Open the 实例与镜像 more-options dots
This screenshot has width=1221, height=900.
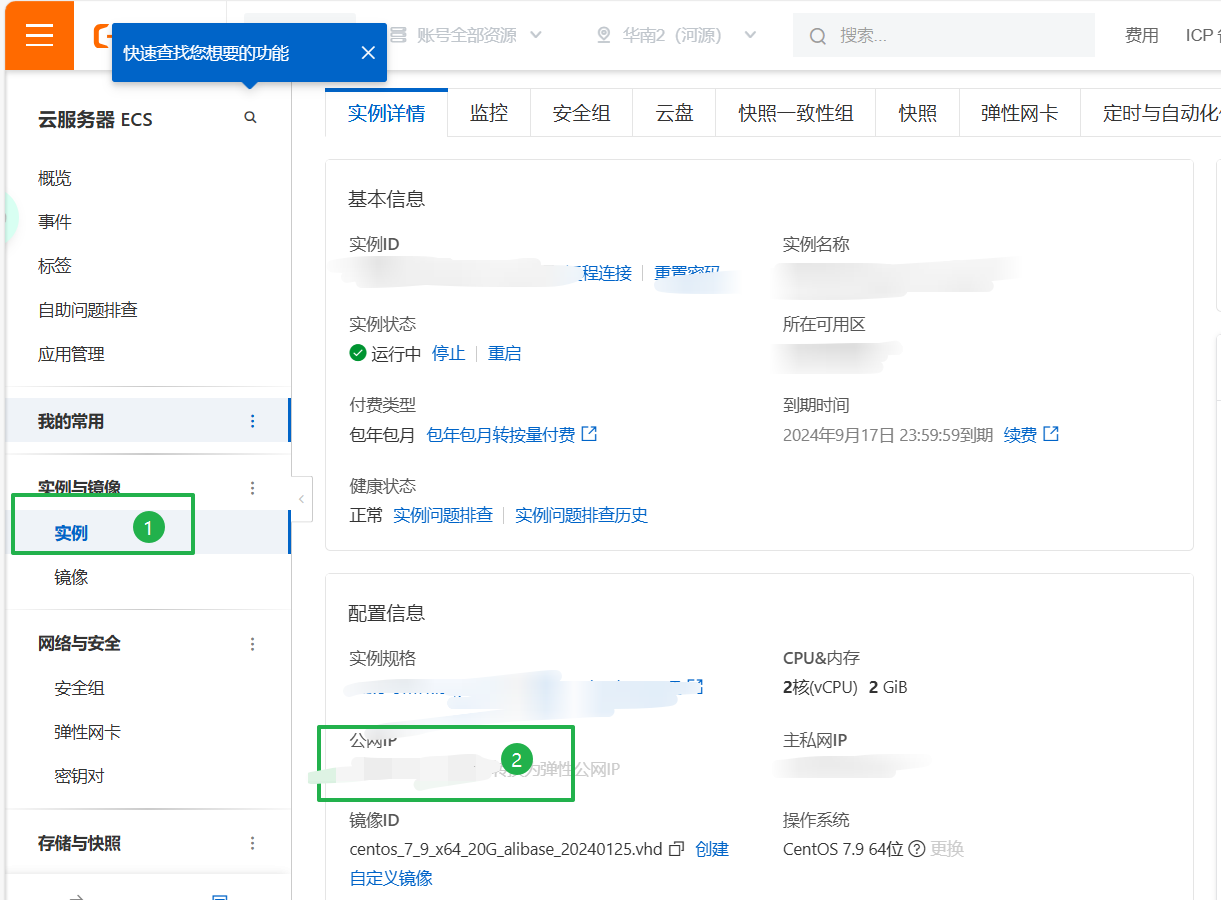[x=252, y=488]
